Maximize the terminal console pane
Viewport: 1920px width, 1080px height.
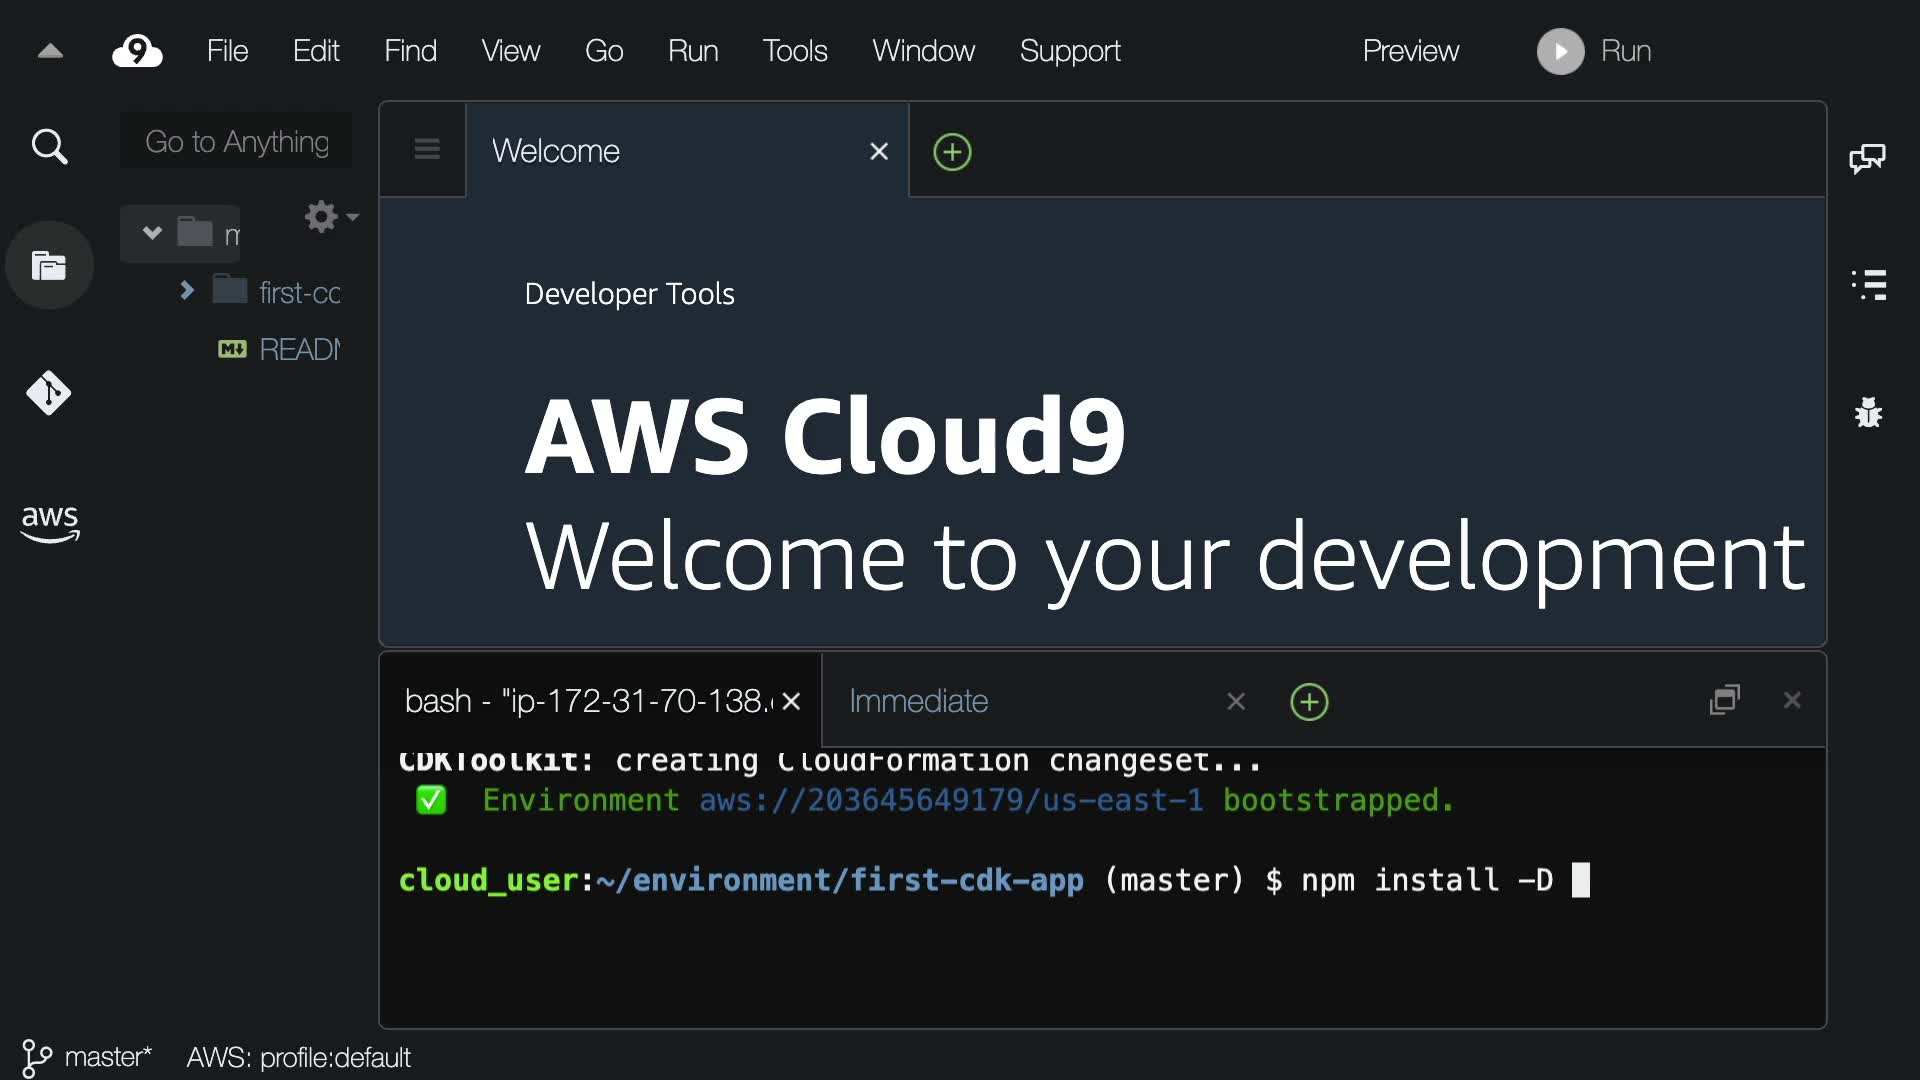pos(1725,700)
